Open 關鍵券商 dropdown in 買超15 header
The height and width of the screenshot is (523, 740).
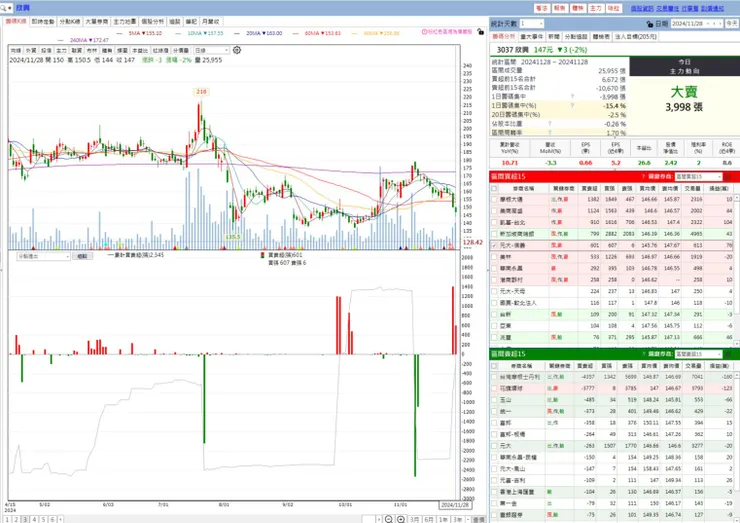[x=698, y=177]
